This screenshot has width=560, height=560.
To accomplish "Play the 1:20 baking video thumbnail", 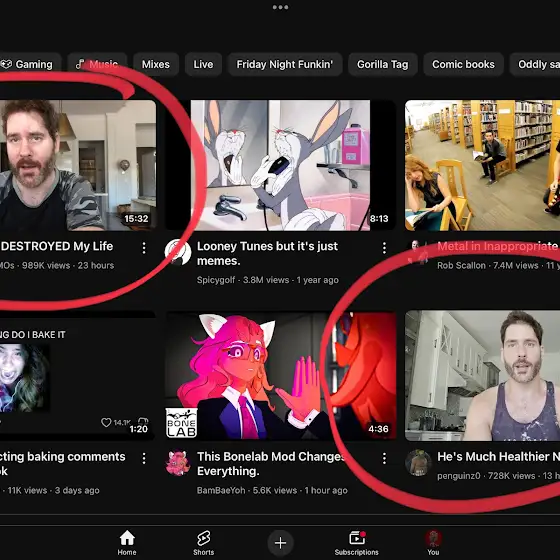I will pos(78,376).
